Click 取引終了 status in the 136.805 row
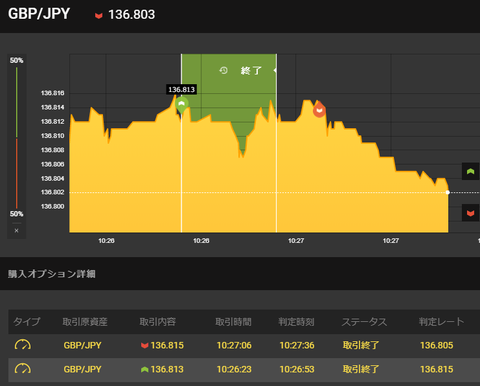480x386 pixels. (x=361, y=345)
